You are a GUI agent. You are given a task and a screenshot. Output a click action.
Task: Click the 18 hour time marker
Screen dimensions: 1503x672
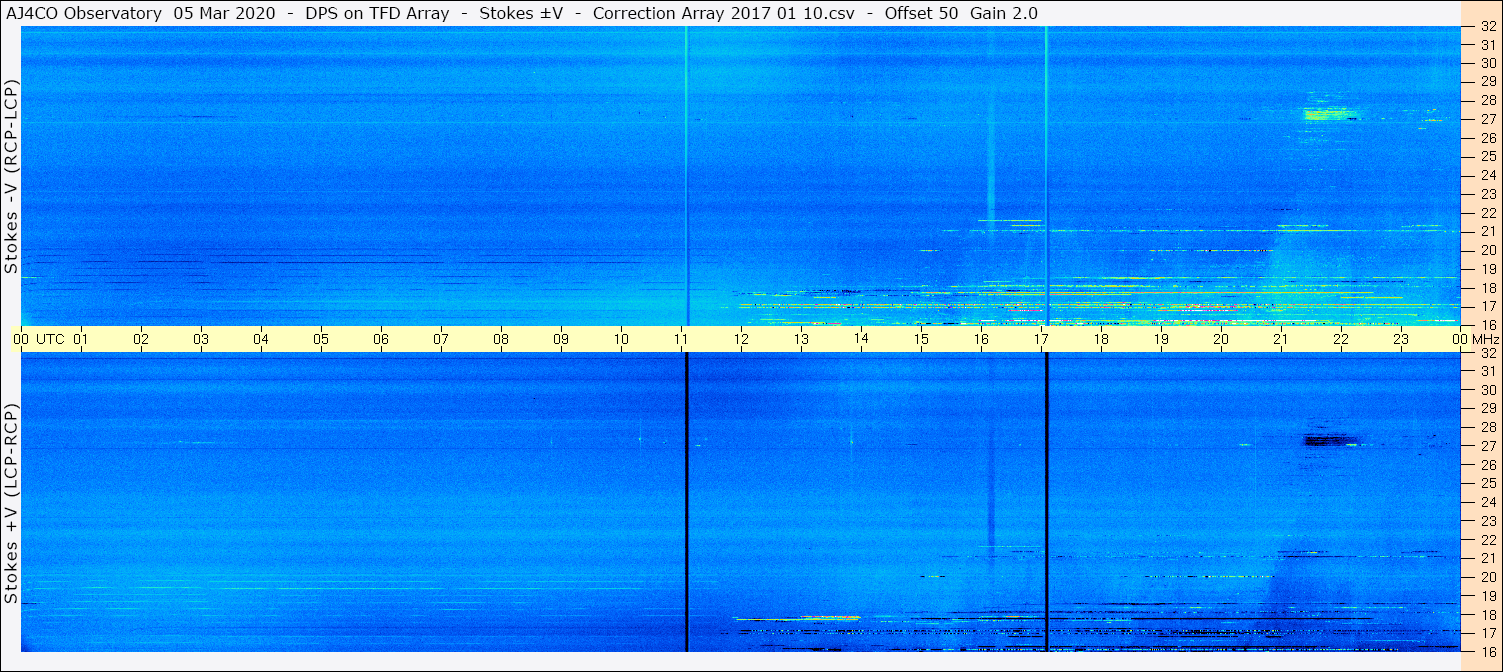pos(1101,339)
